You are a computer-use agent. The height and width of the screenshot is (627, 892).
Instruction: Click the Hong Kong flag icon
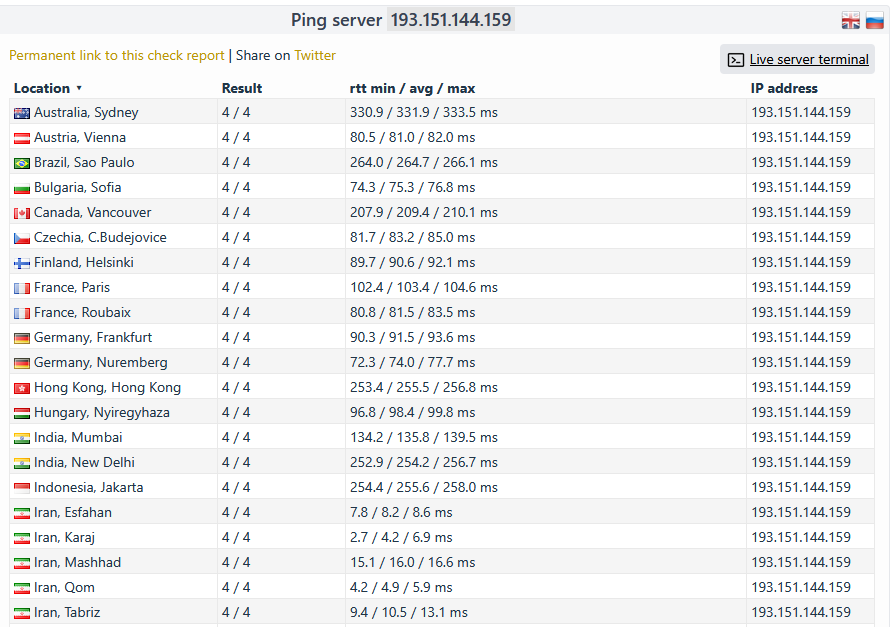click(22, 388)
